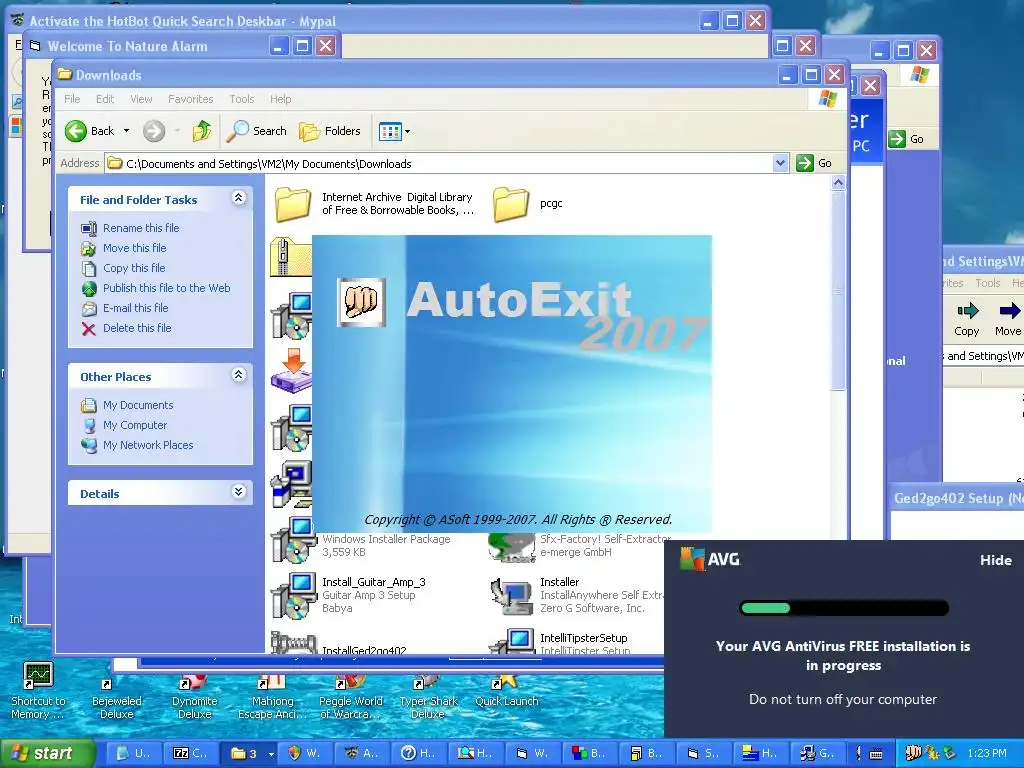
Task: Click the Back arrow icon in Downloads toolbar
Action: 76,131
